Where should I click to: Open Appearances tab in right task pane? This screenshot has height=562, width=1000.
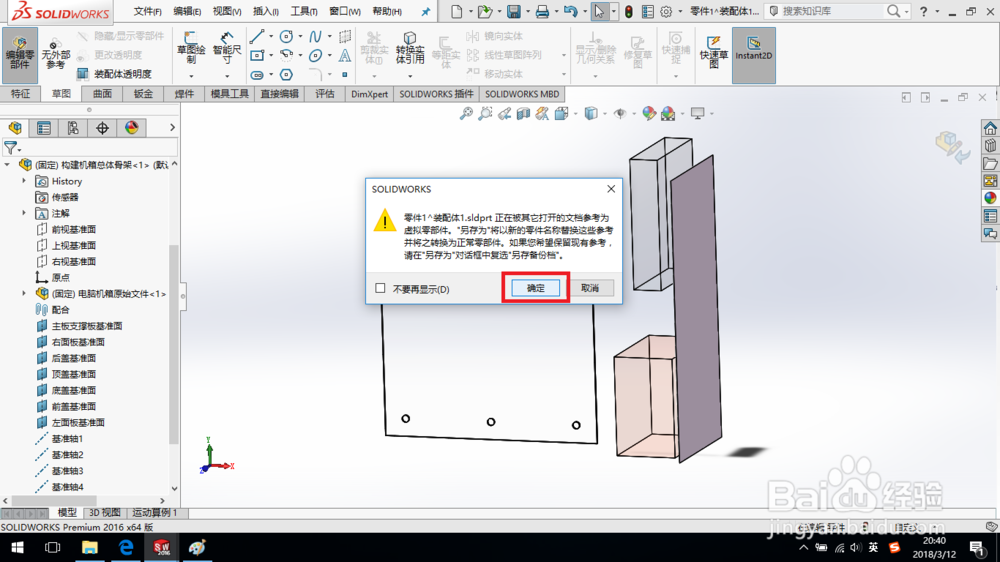point(990,198)
